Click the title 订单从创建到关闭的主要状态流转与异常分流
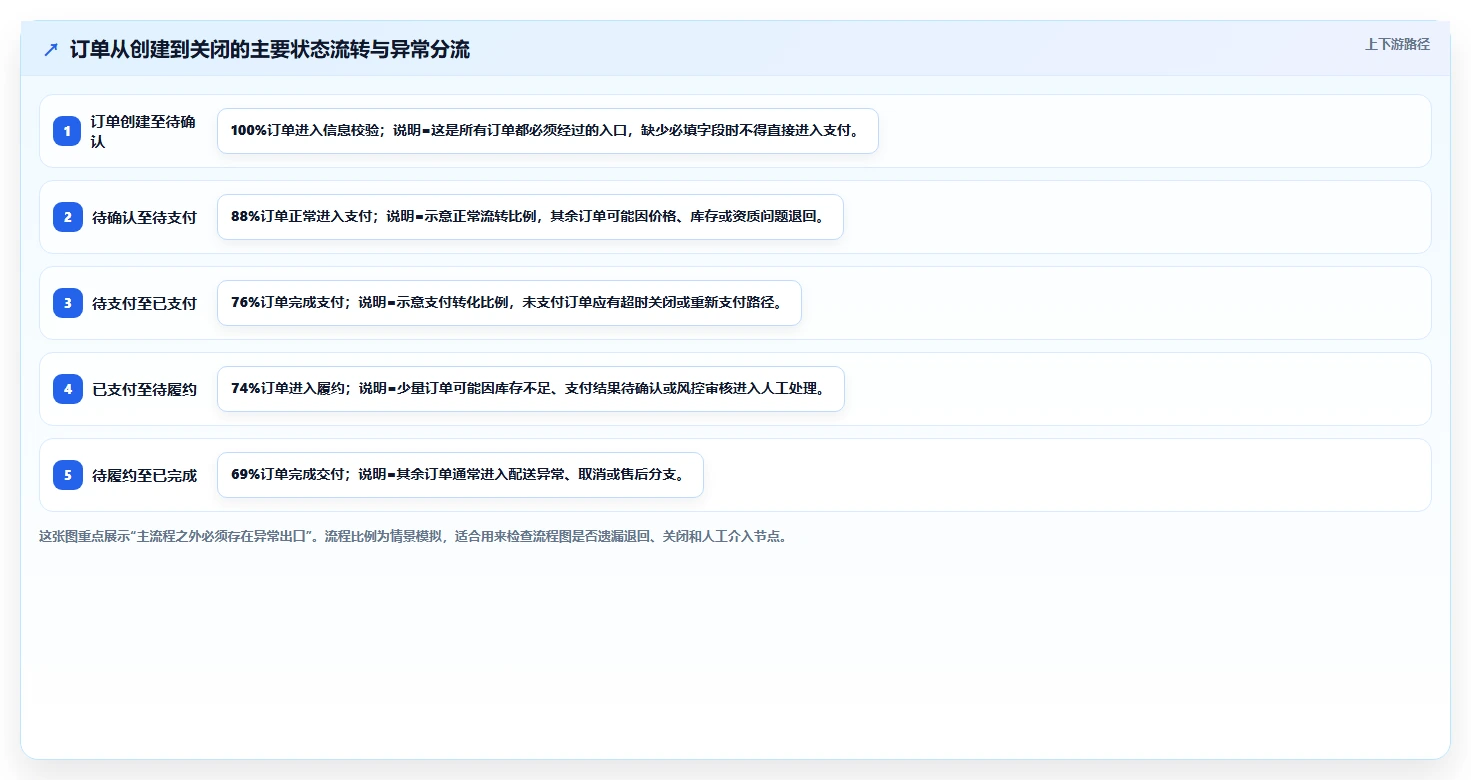This screenshot has width=1471, height=780. point(270,50)
